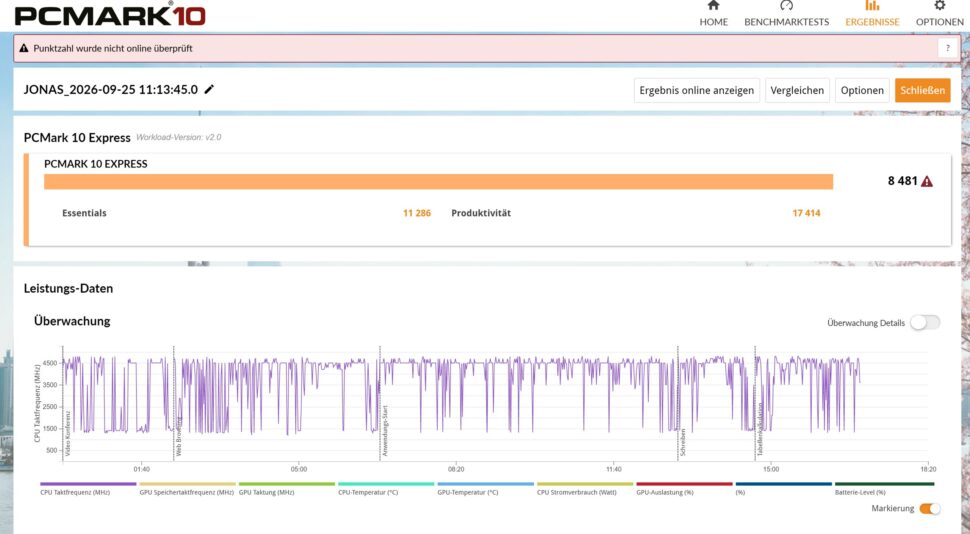Go to OPTIONEN menu label
This screenshot has width=970, height=534.
pos(939,22)
